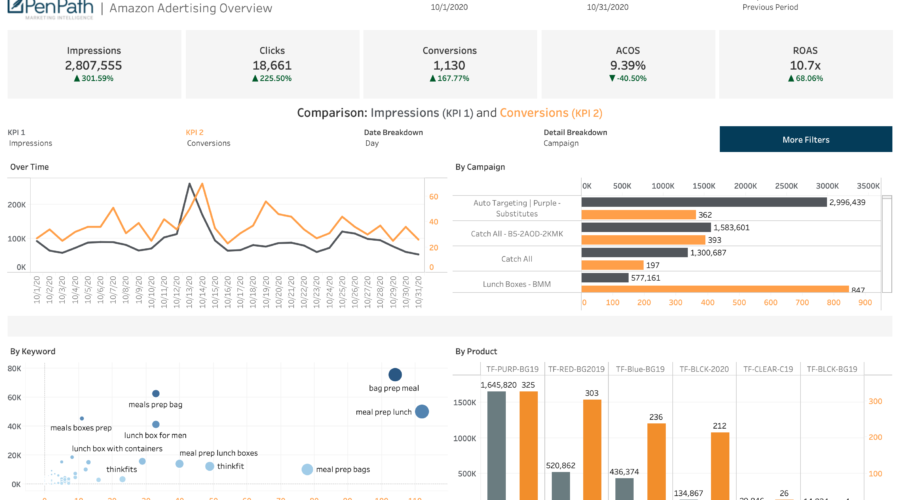
Task: Click the Amazon Adertising Overview title
Action: (x=191, y=8)
